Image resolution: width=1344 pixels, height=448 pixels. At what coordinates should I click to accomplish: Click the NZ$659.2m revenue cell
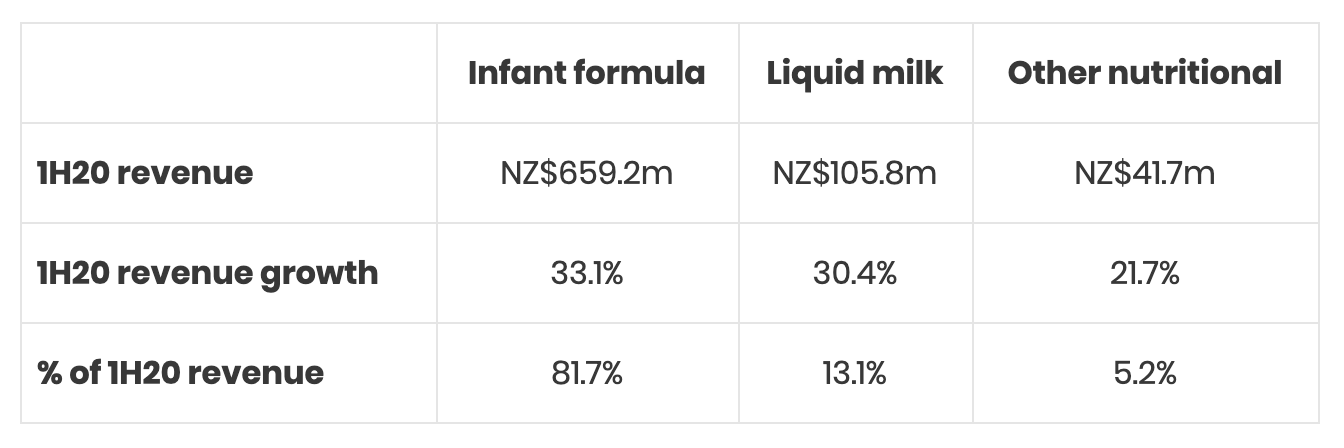586,173
